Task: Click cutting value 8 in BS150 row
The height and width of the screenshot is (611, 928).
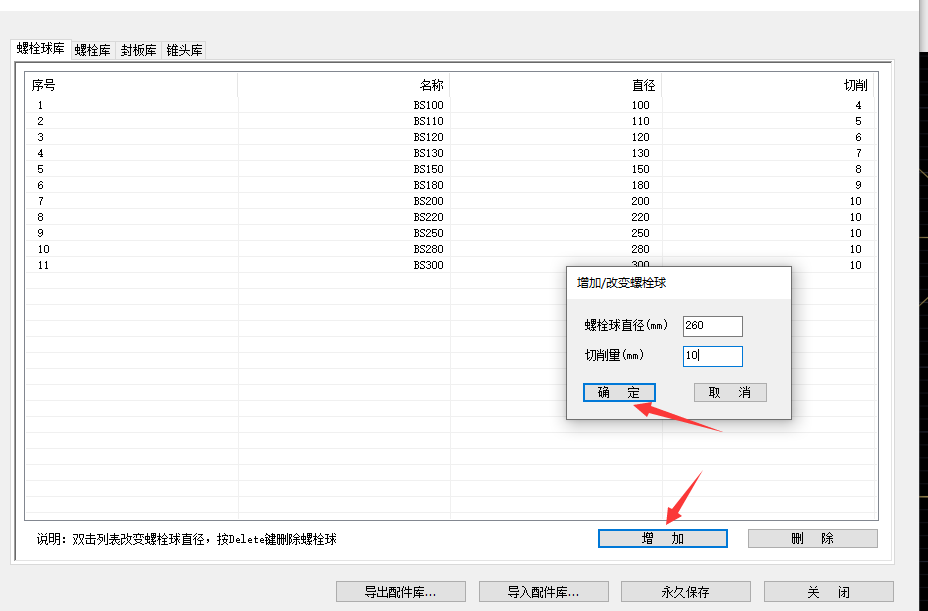Action: pos(858,169)
